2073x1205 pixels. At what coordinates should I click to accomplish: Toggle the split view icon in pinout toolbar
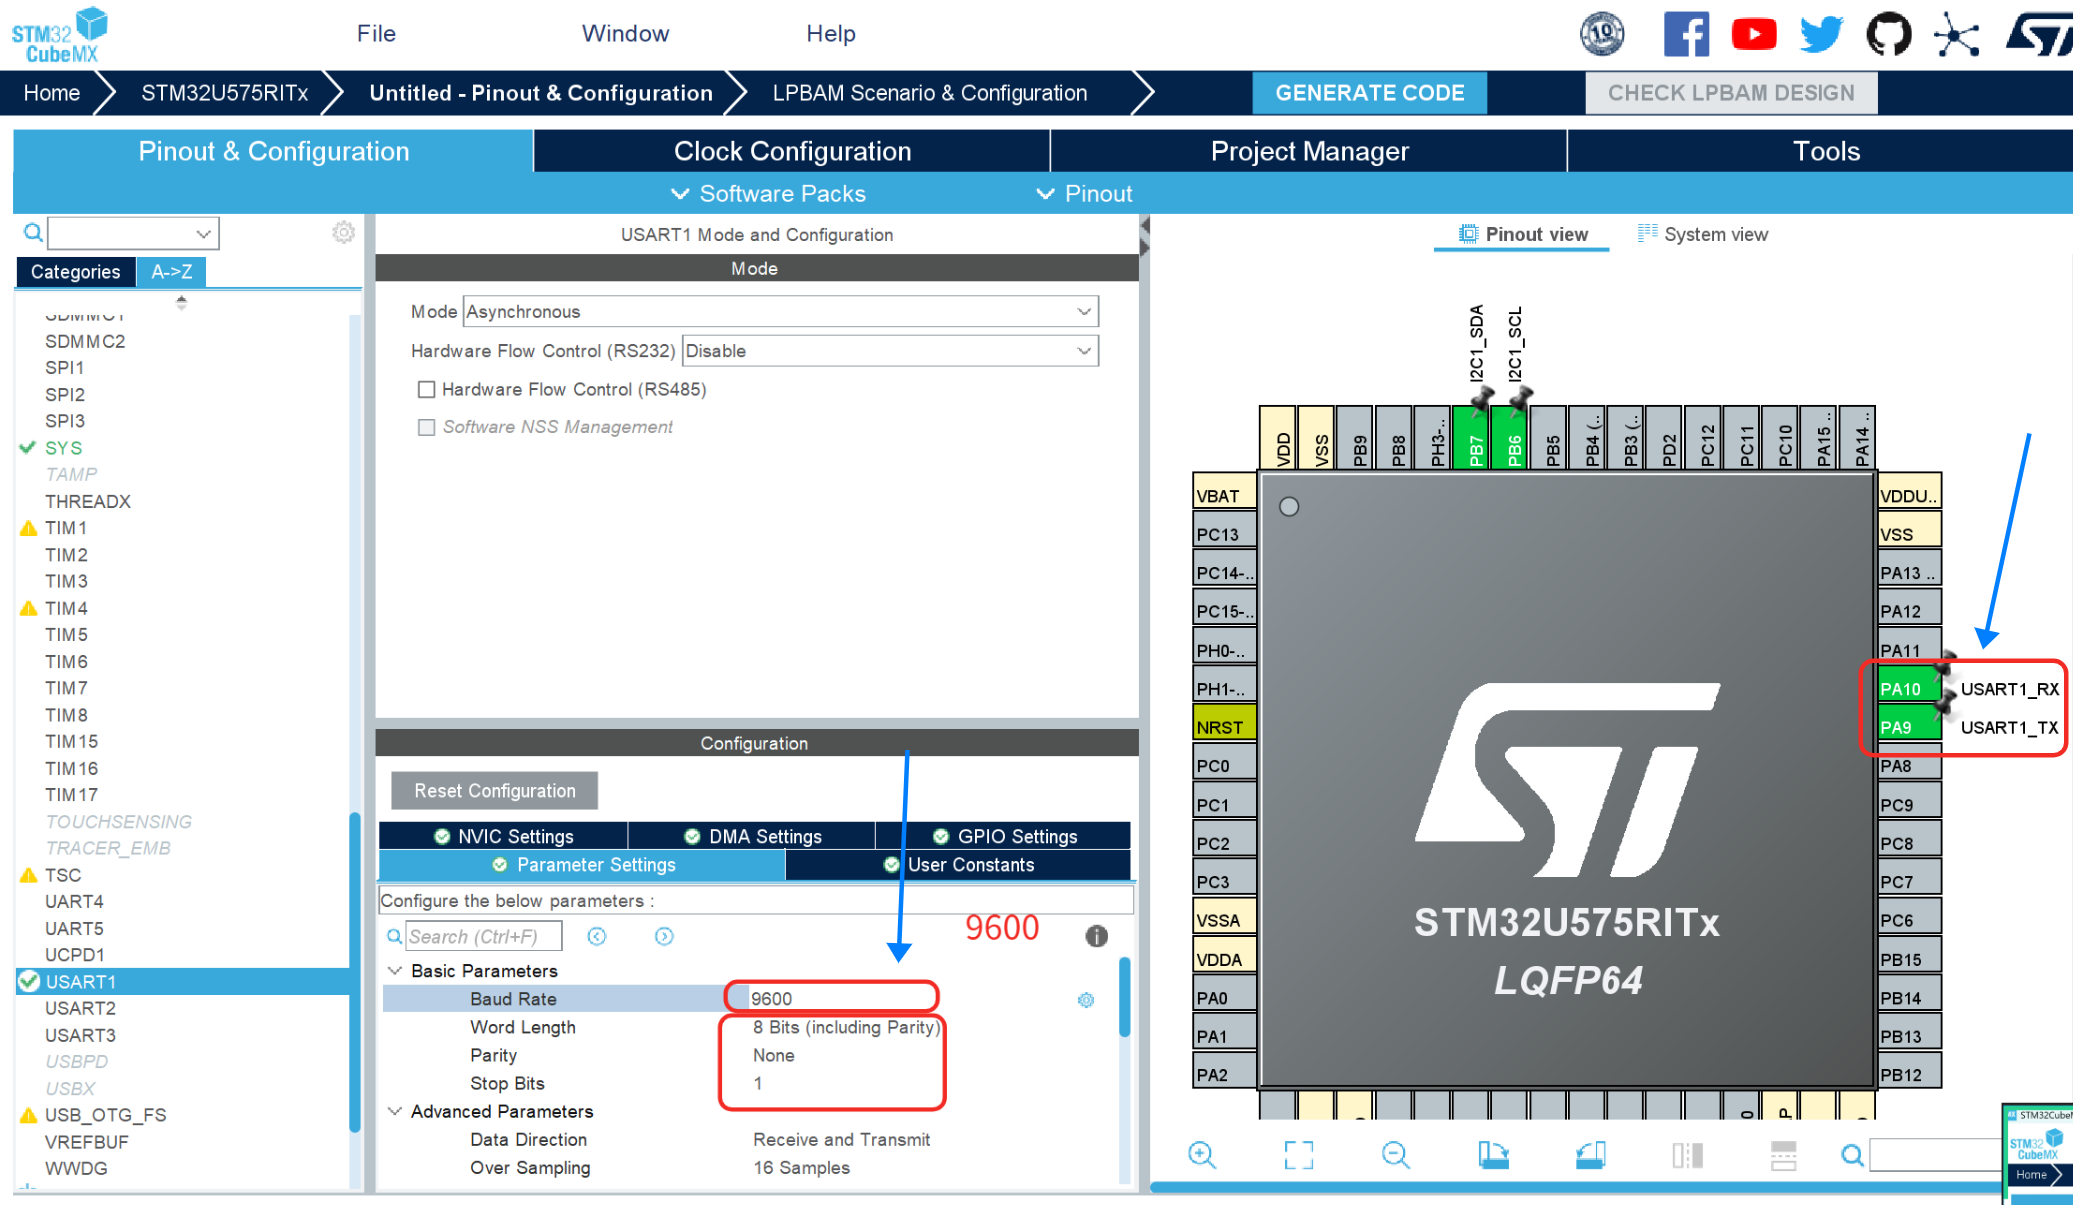point(1687,1155)
